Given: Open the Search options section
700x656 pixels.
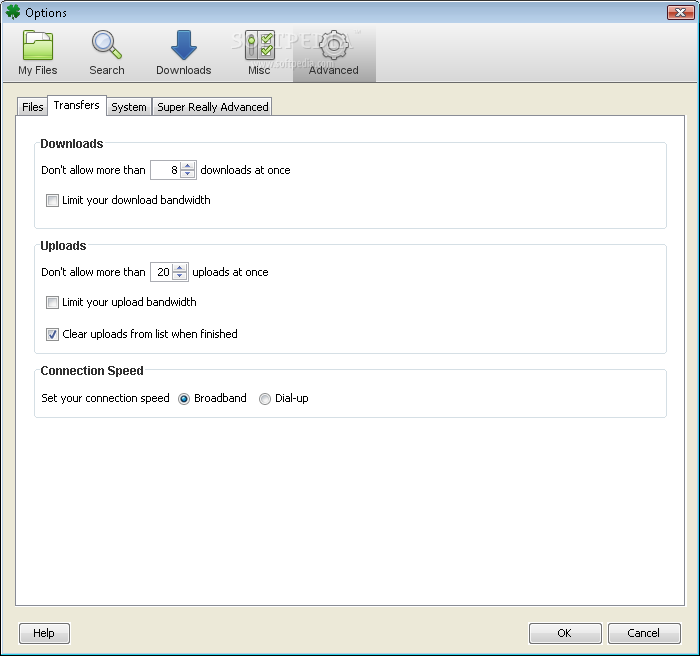Looking at the screenshot, I should tap(107, 53).
